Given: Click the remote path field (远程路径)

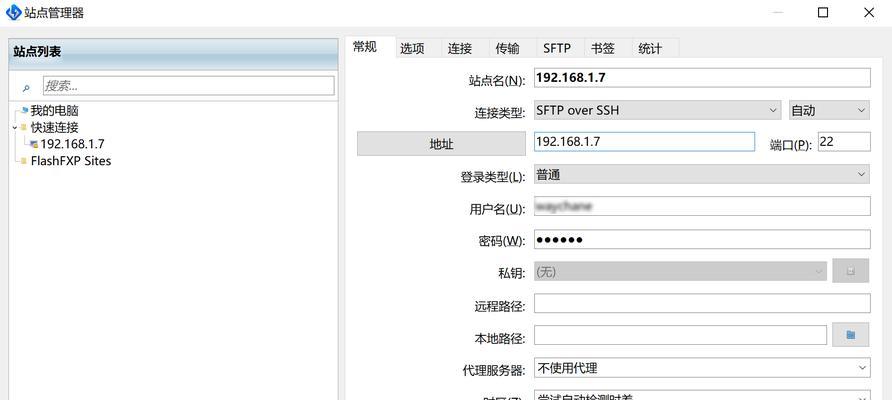Looking at the screenshot, I should point(702,303).
